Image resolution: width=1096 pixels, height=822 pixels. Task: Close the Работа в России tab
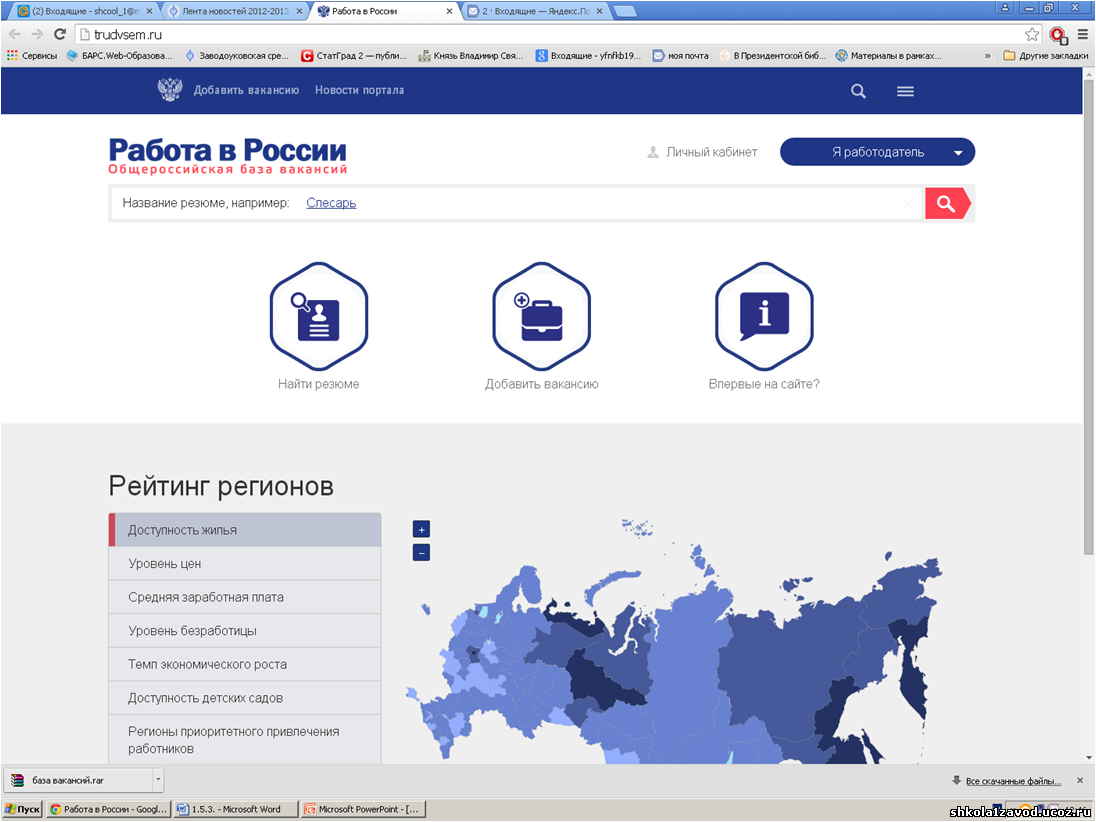(449, 12)
